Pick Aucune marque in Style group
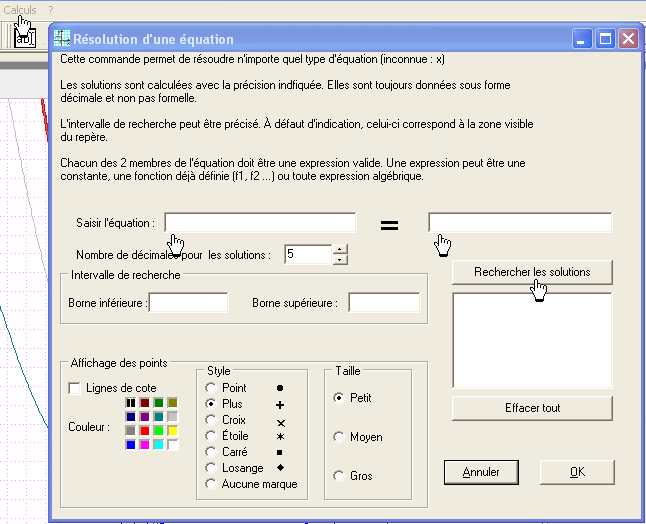The image size is (646, 524). click(211, 484)
